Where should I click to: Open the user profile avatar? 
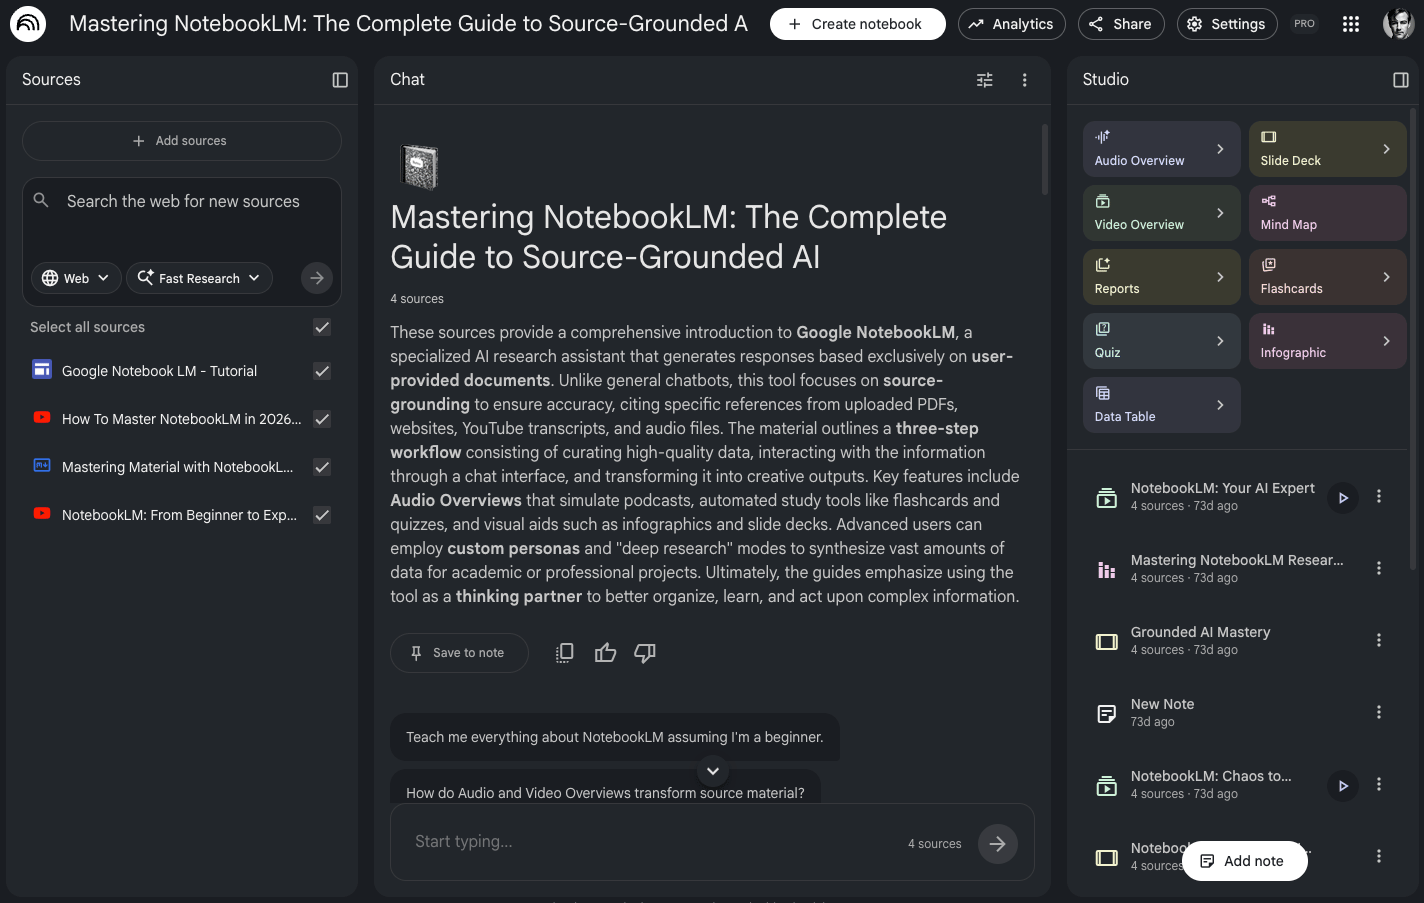click(1398, 24)
